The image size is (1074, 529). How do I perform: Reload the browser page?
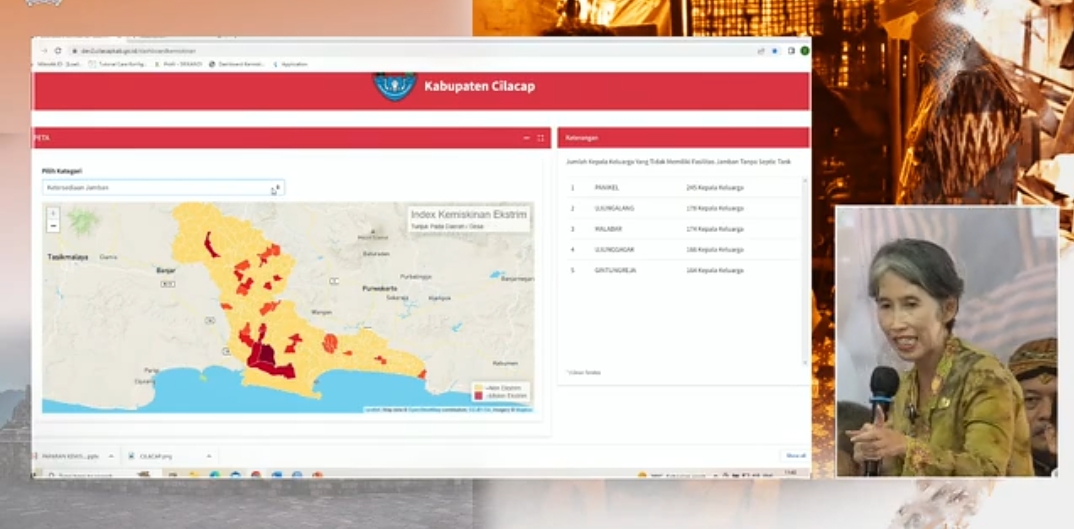(x=58, y=51)
